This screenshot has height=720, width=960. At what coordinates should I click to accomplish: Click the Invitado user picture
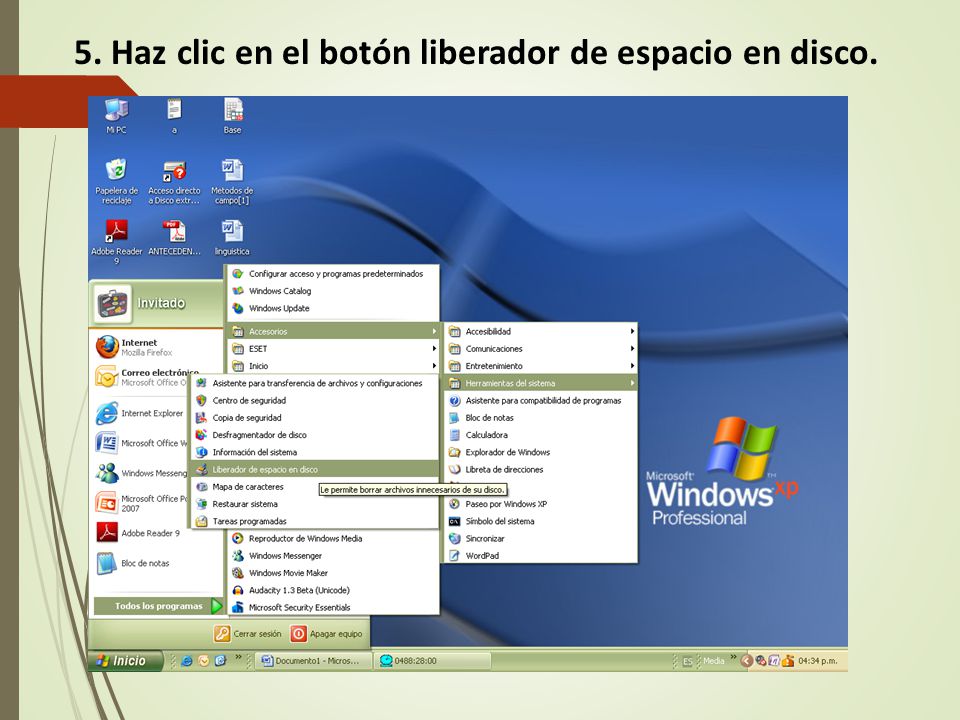[x=113, y=303]
